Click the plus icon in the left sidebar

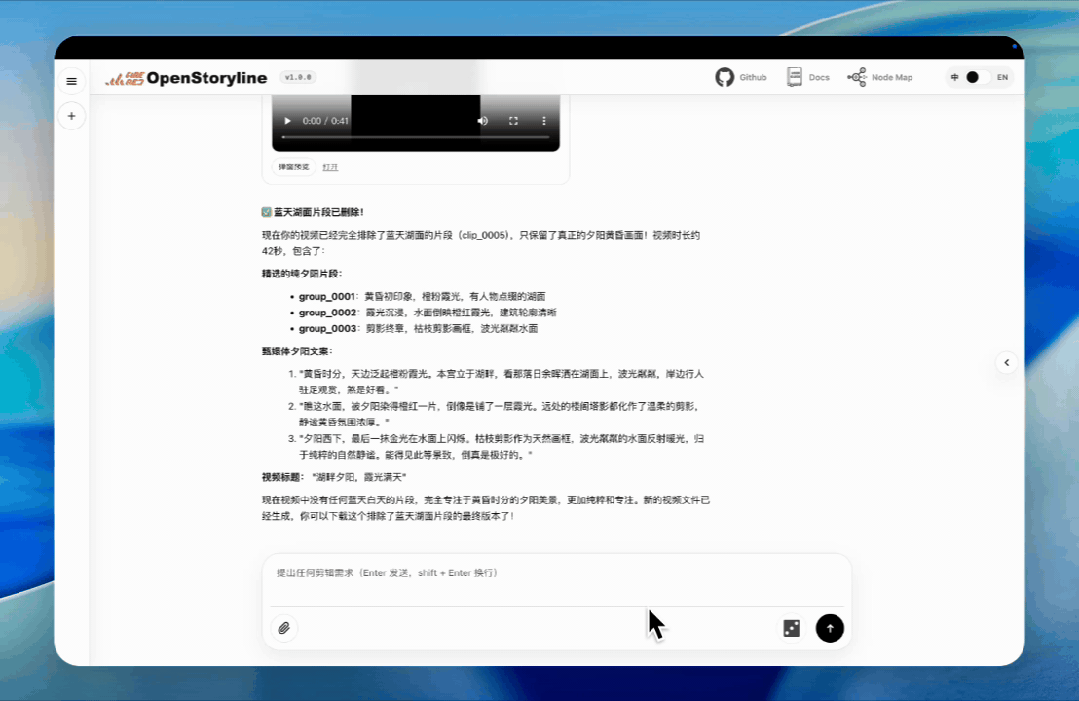71,116
